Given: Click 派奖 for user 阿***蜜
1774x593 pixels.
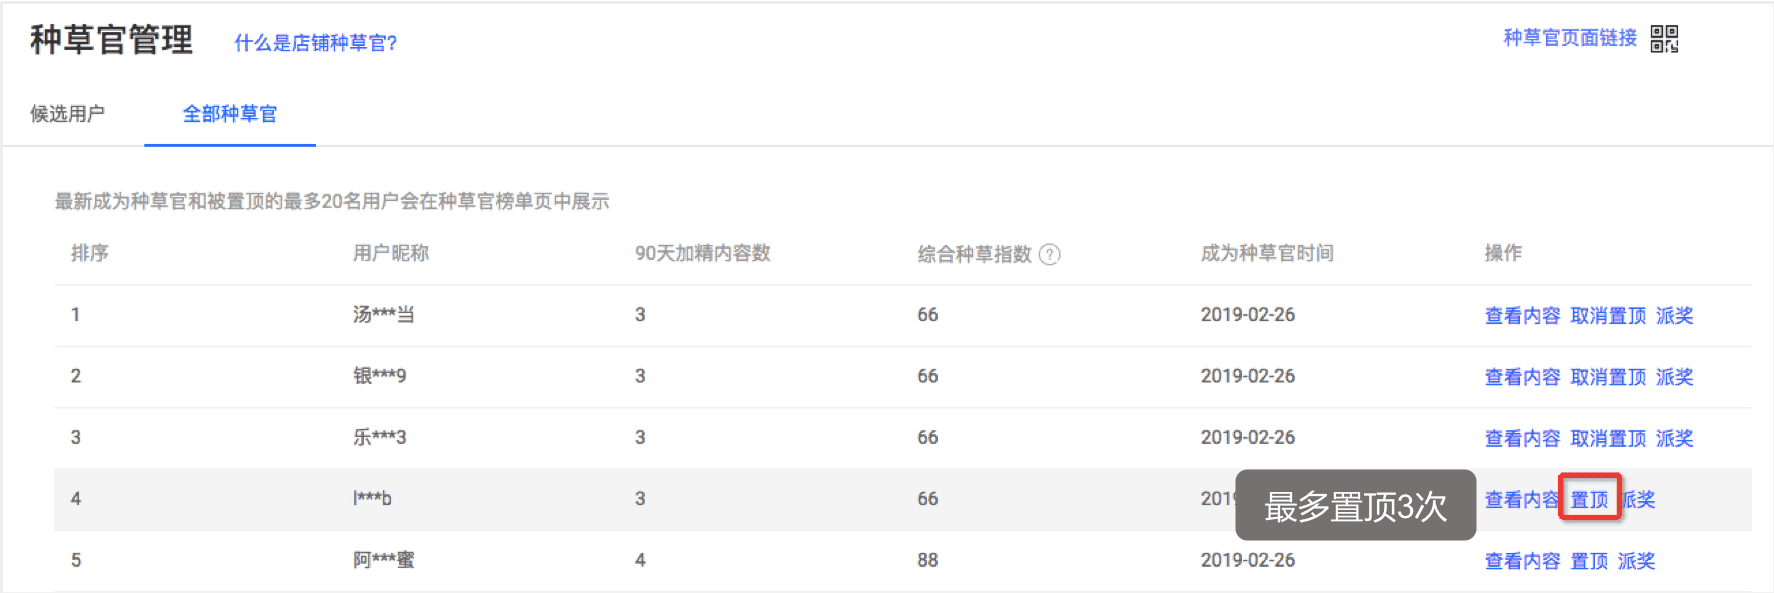Looking at the screenshot, I should pos(1636,562).
